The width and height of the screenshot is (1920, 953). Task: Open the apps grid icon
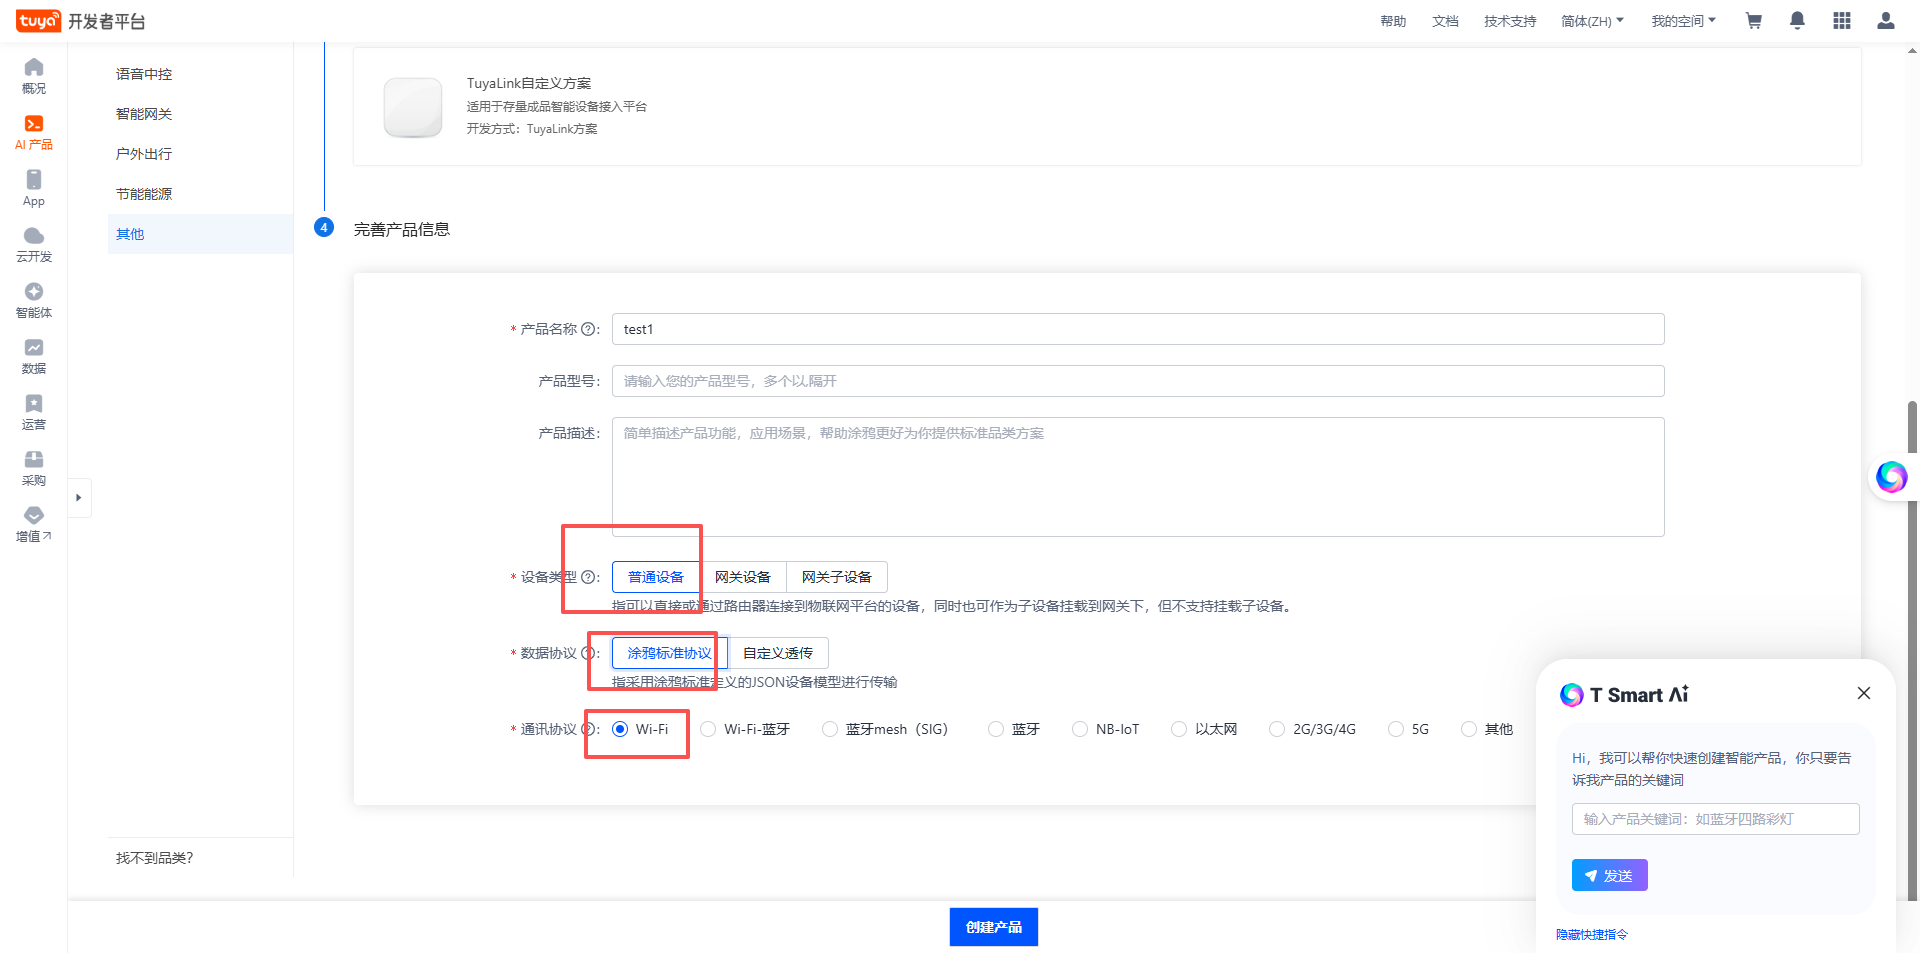(1842, 21)
